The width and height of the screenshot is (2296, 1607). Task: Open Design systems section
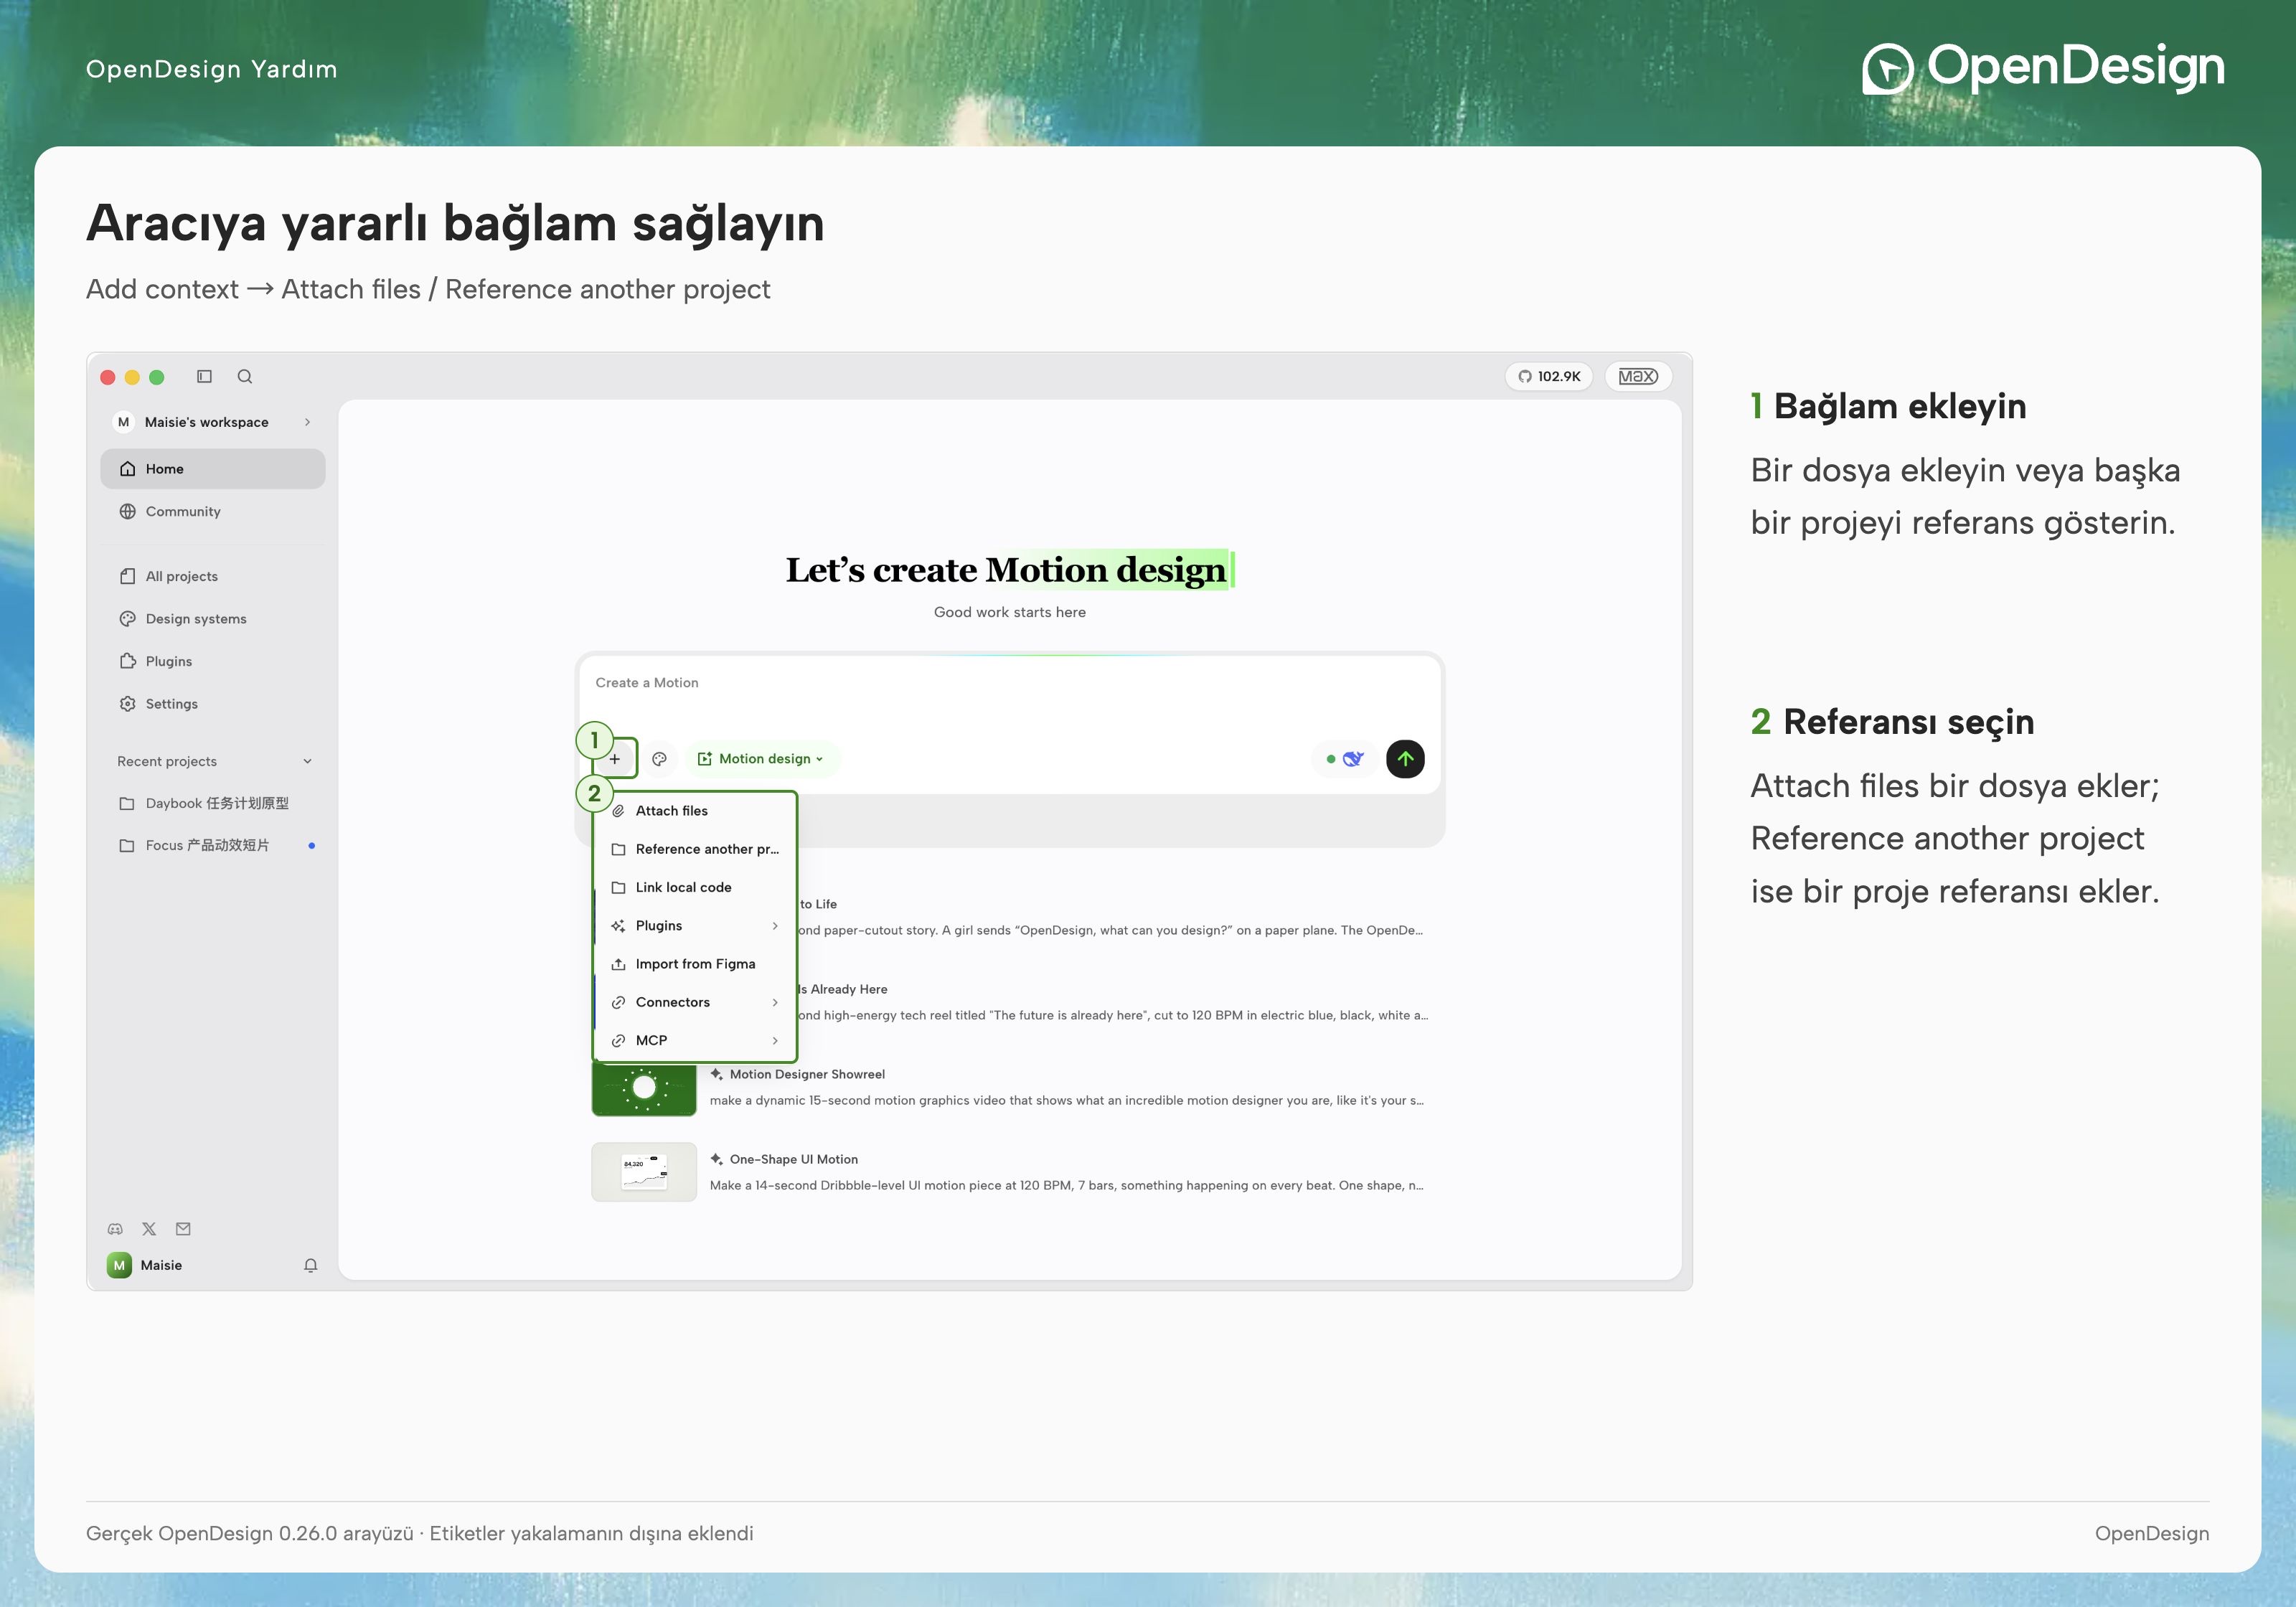coord(213,619)
